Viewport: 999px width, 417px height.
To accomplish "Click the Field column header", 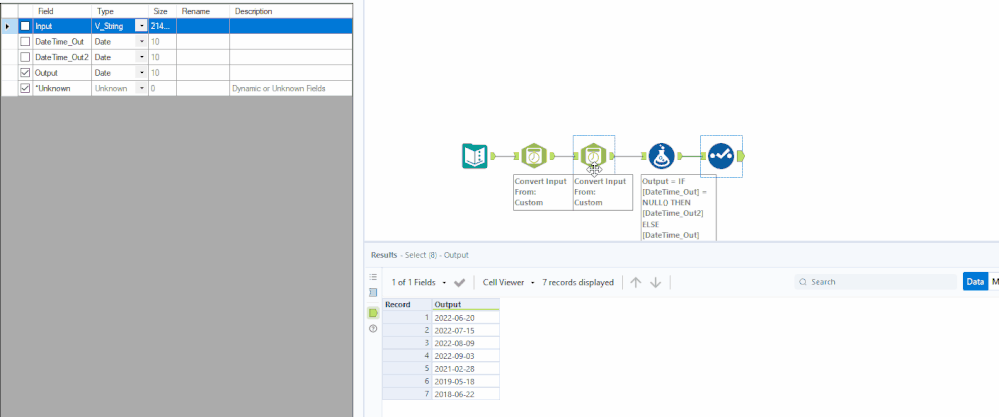I will click(62, 11).
